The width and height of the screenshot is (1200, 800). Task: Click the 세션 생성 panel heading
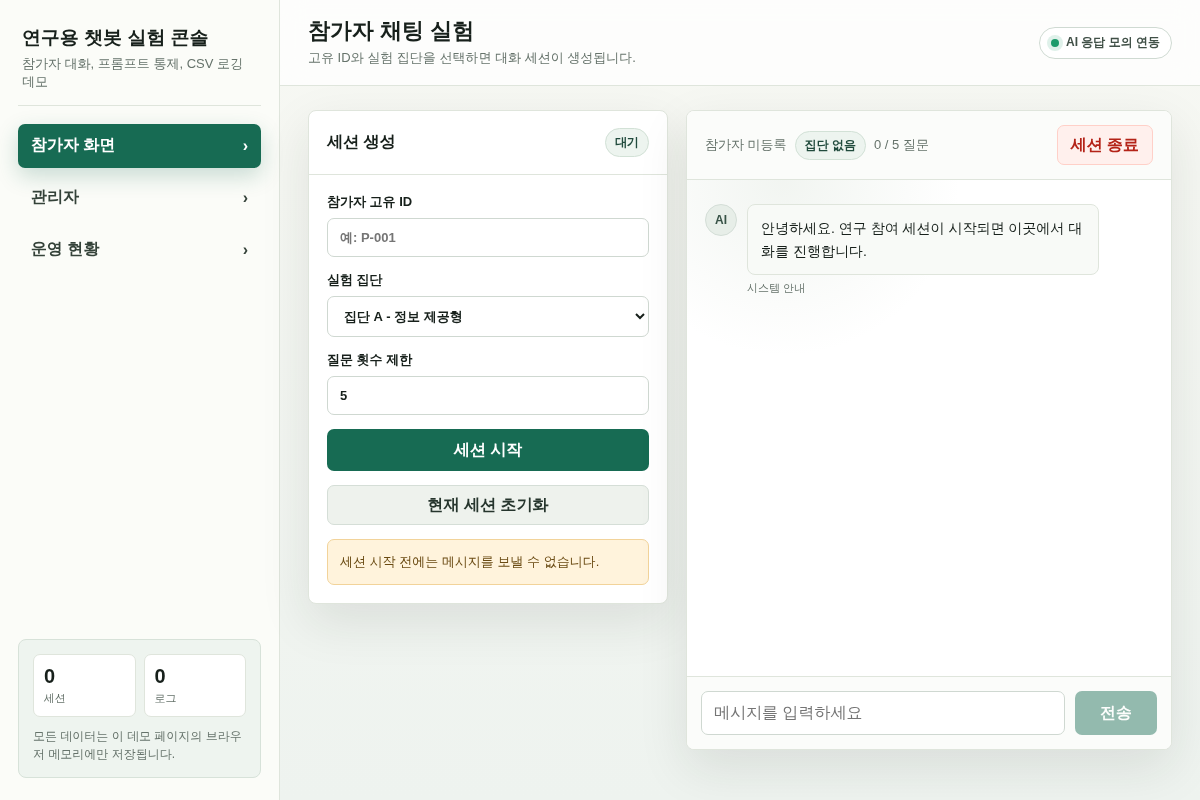pyautogui.click(x=361, y=142)
